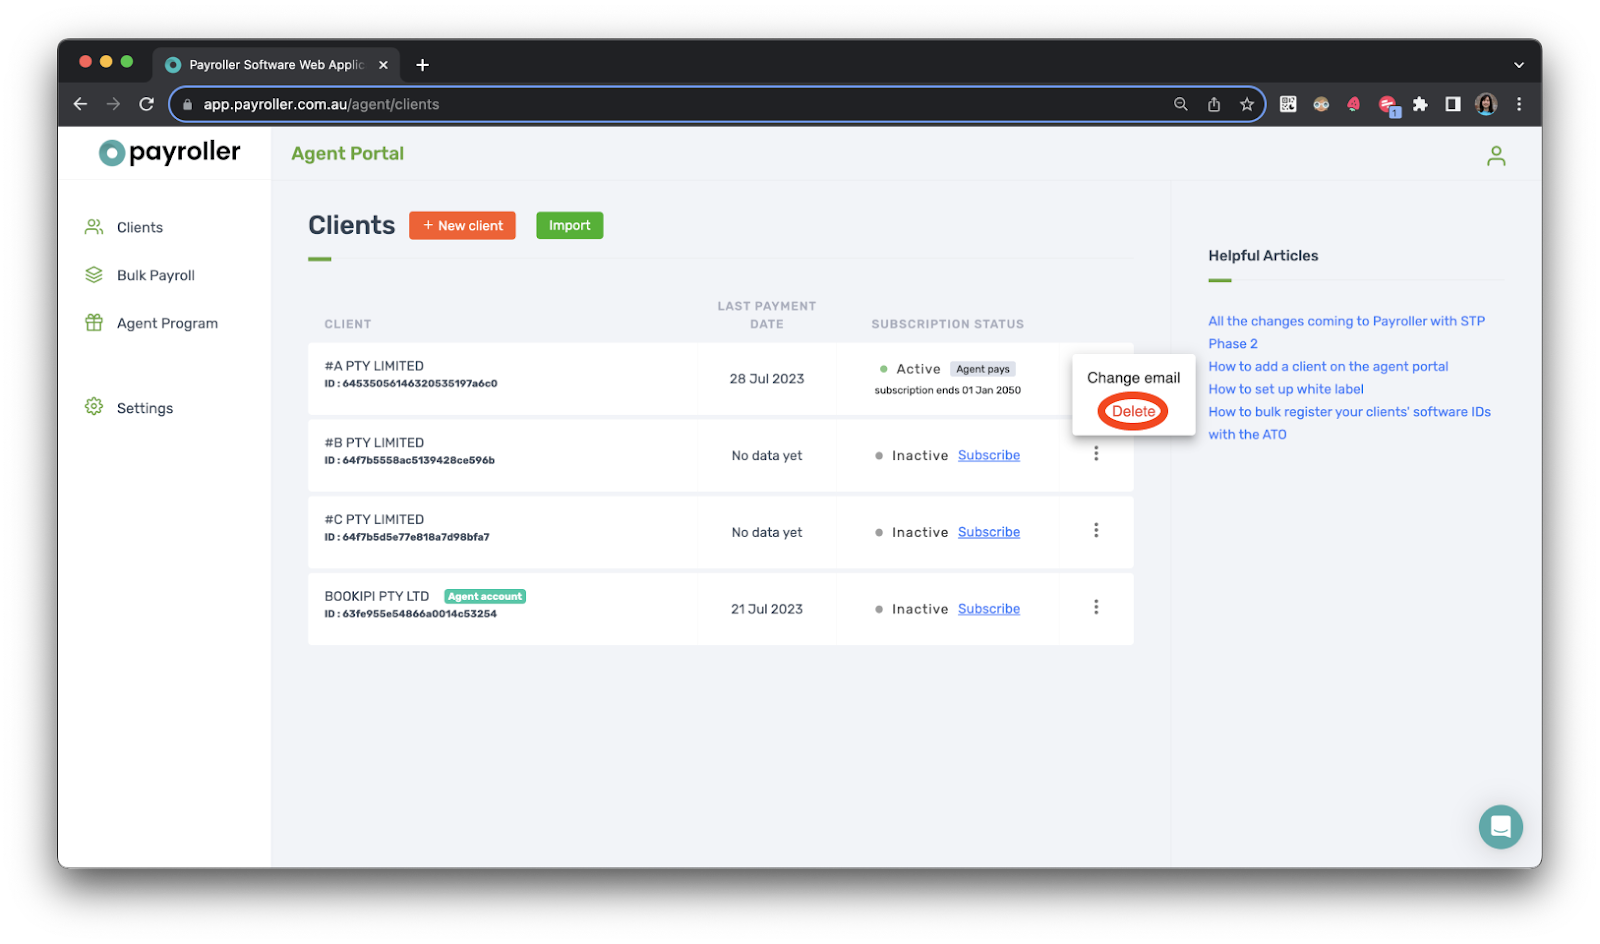Open Agent Program in the sidebar
Image resolution: width=1600 pixels, height=944 pixels.
tap(167, 324)
